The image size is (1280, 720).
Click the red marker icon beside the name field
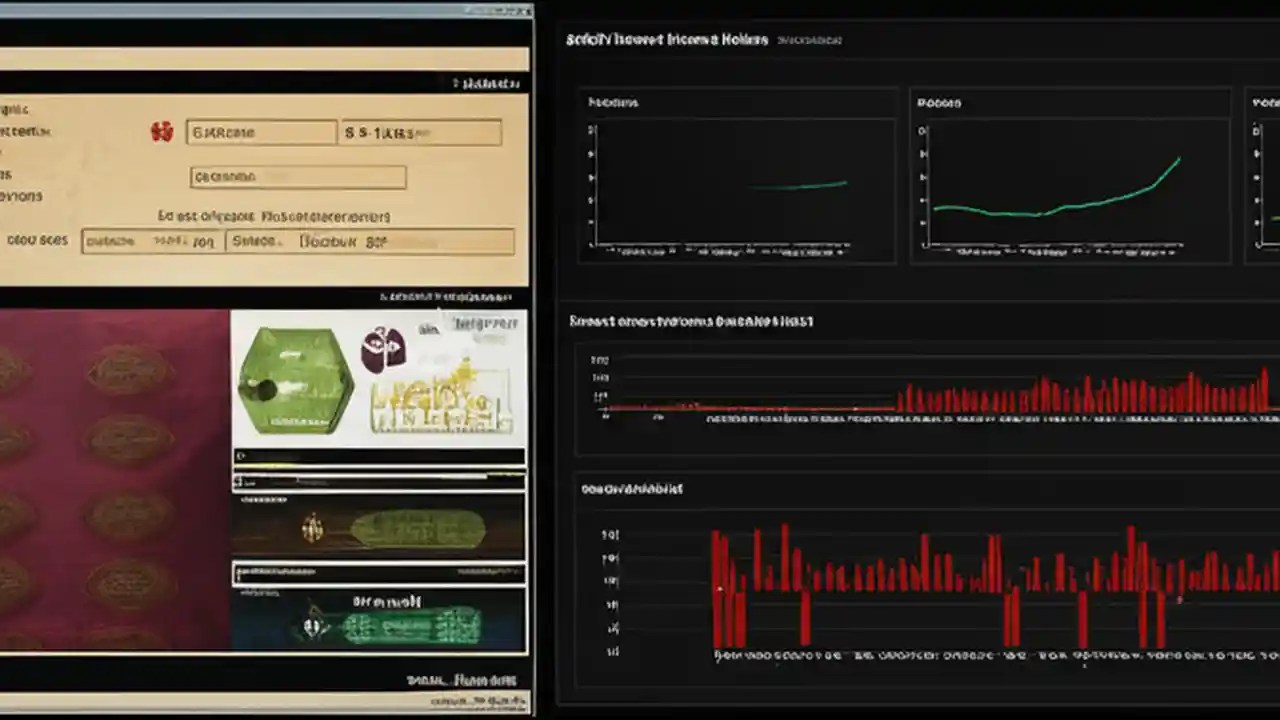[163, 131]
